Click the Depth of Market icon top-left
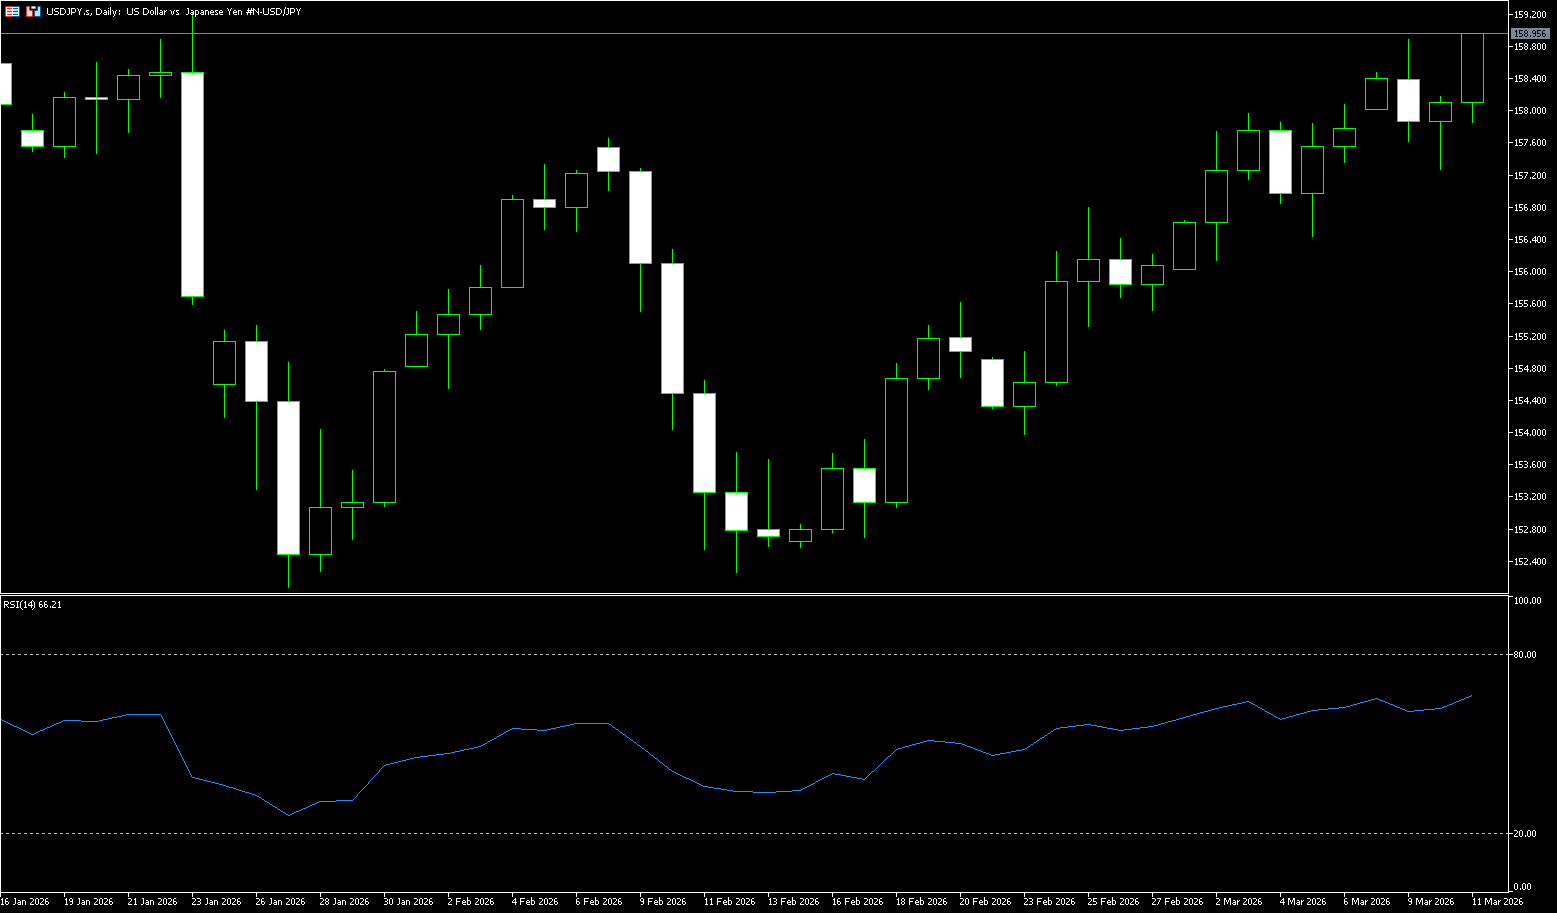Image resolution: width=1557 pixels, height=913 pixels. (x=13, y=11)
